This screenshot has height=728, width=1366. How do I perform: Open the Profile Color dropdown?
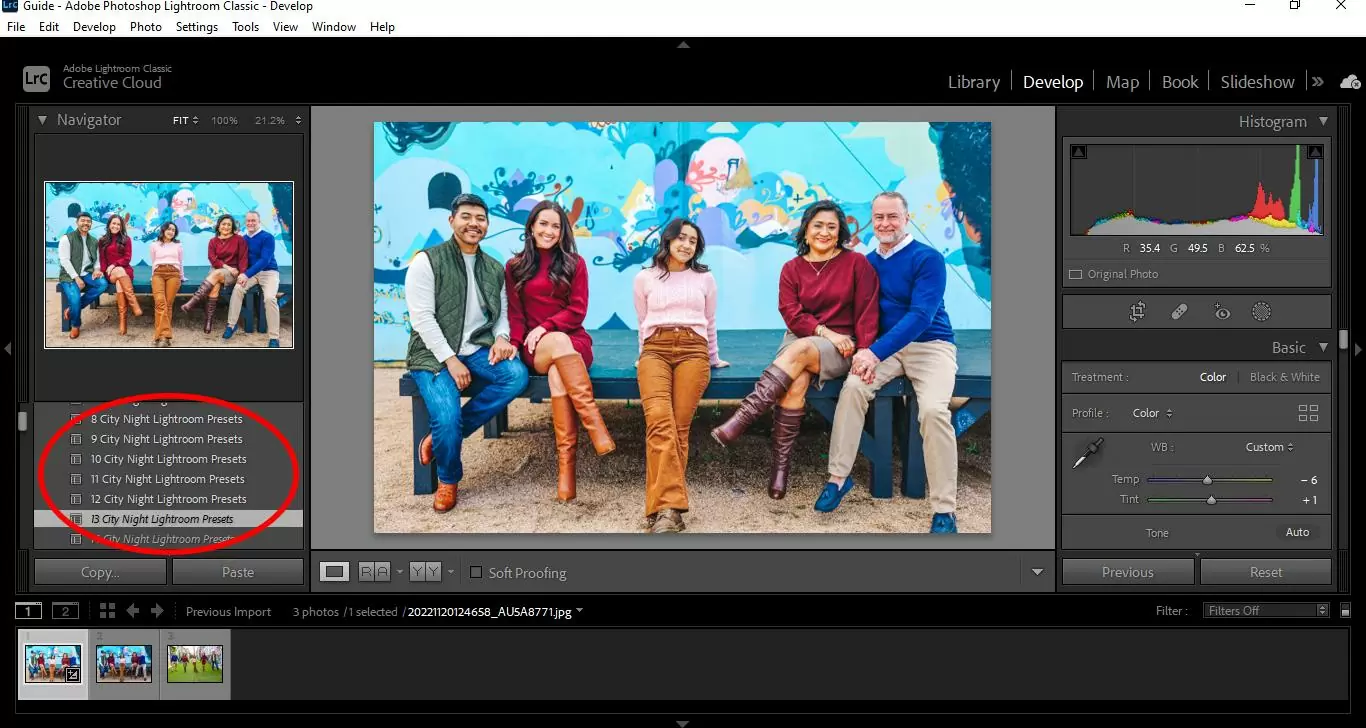[x=1153, y=413]
